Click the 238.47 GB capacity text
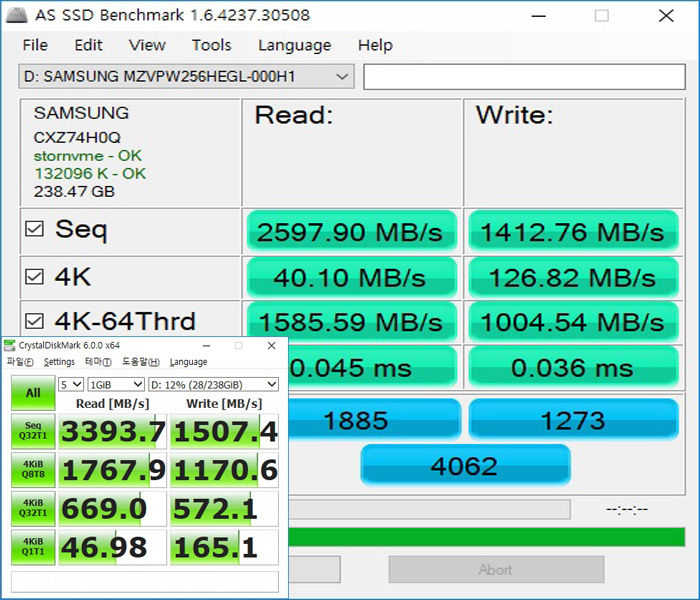Image resolution: width=700 pixels, height=600 pixels. tap(74, 192)
